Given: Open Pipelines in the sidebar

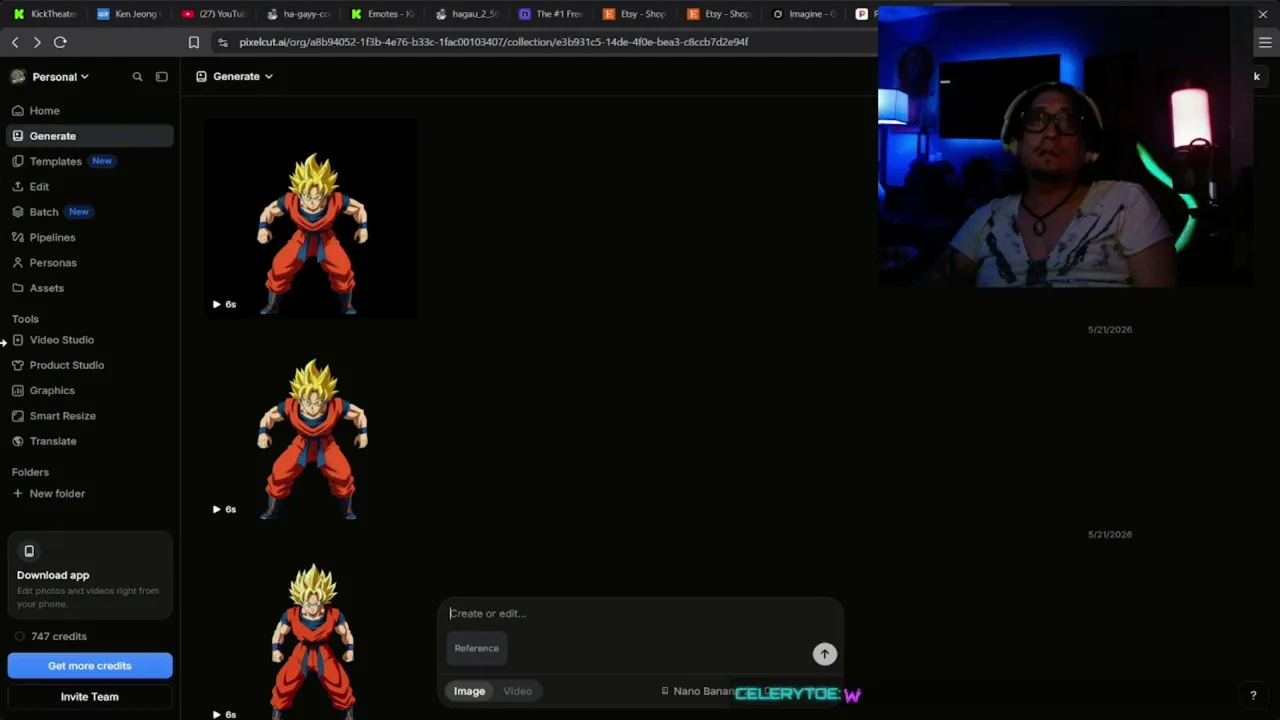Looking at the screenshot, I should point(89,237).
